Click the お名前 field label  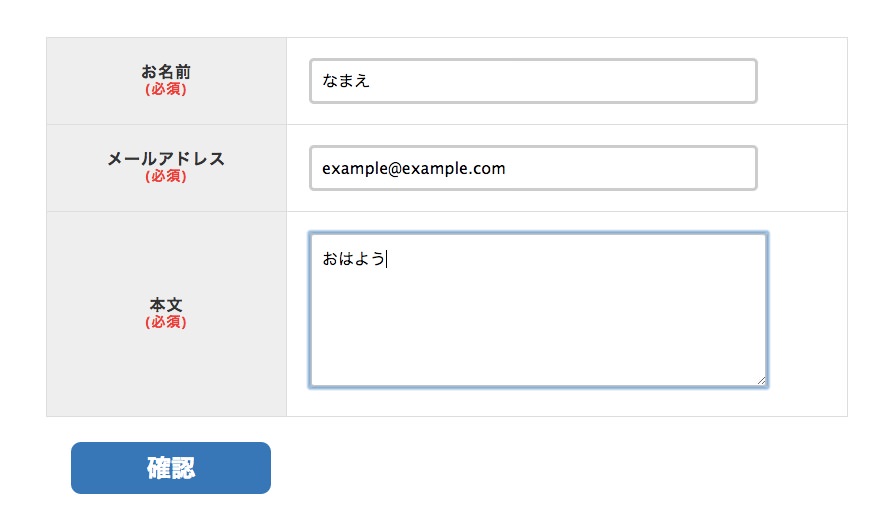tap(166, 72)
